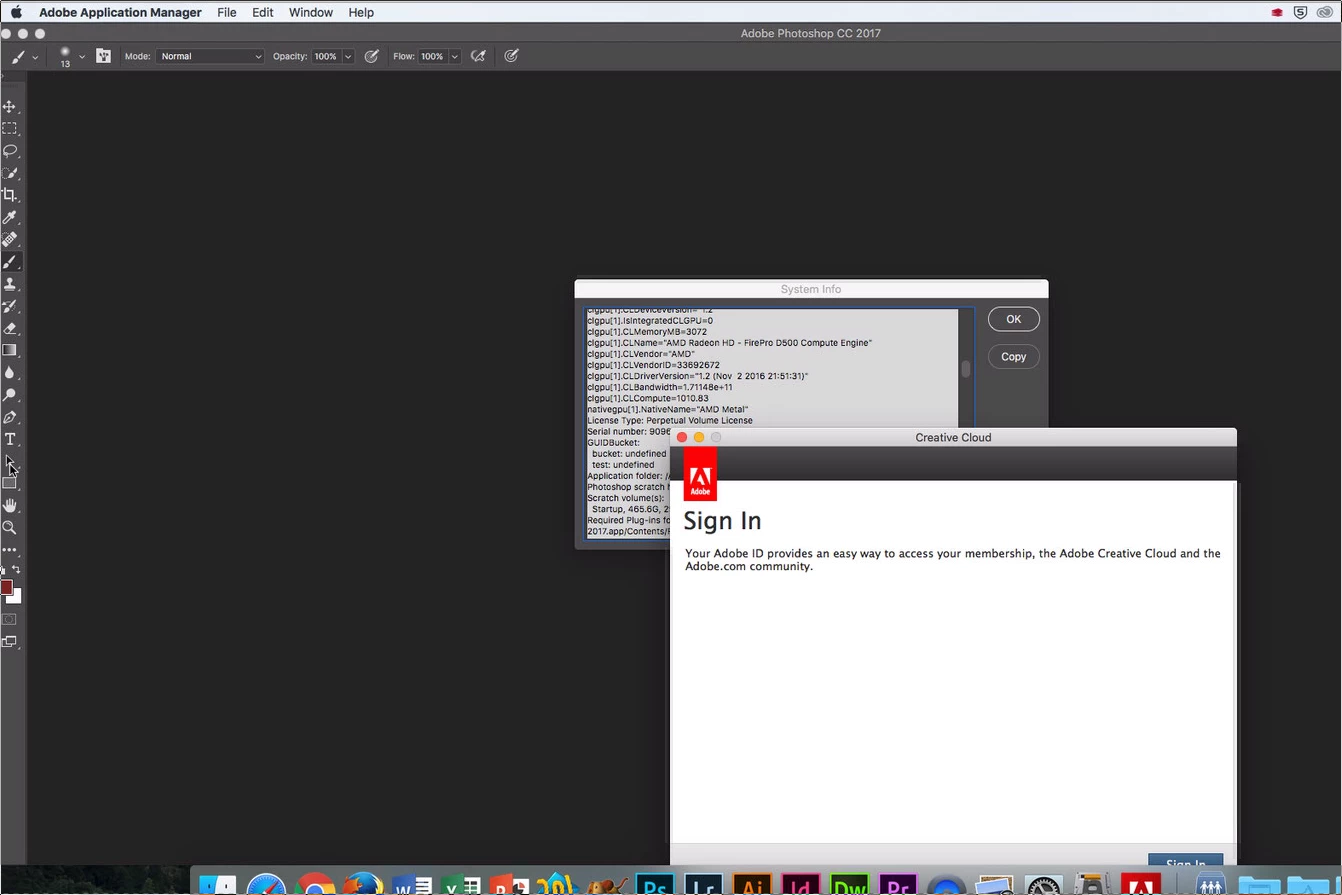This screenshot has width=1342, height=895.
Task: Select the Brush tool in tools panel
Action: pyautogui.click(x=10, y=262)
